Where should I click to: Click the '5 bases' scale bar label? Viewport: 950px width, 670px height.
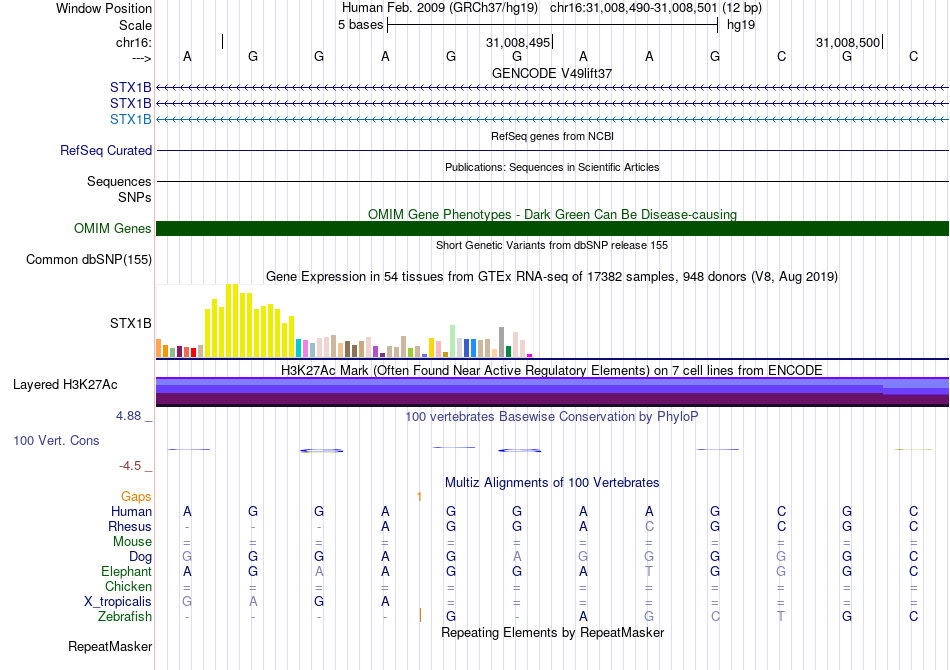point(360,25)
